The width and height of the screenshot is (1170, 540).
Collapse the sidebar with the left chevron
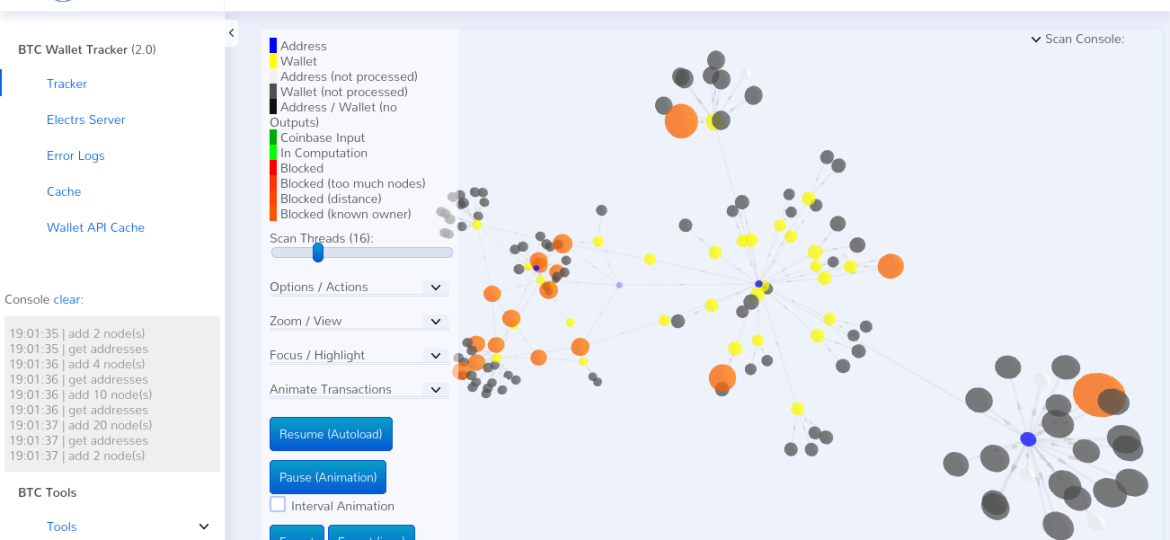(x=231, y=33)
